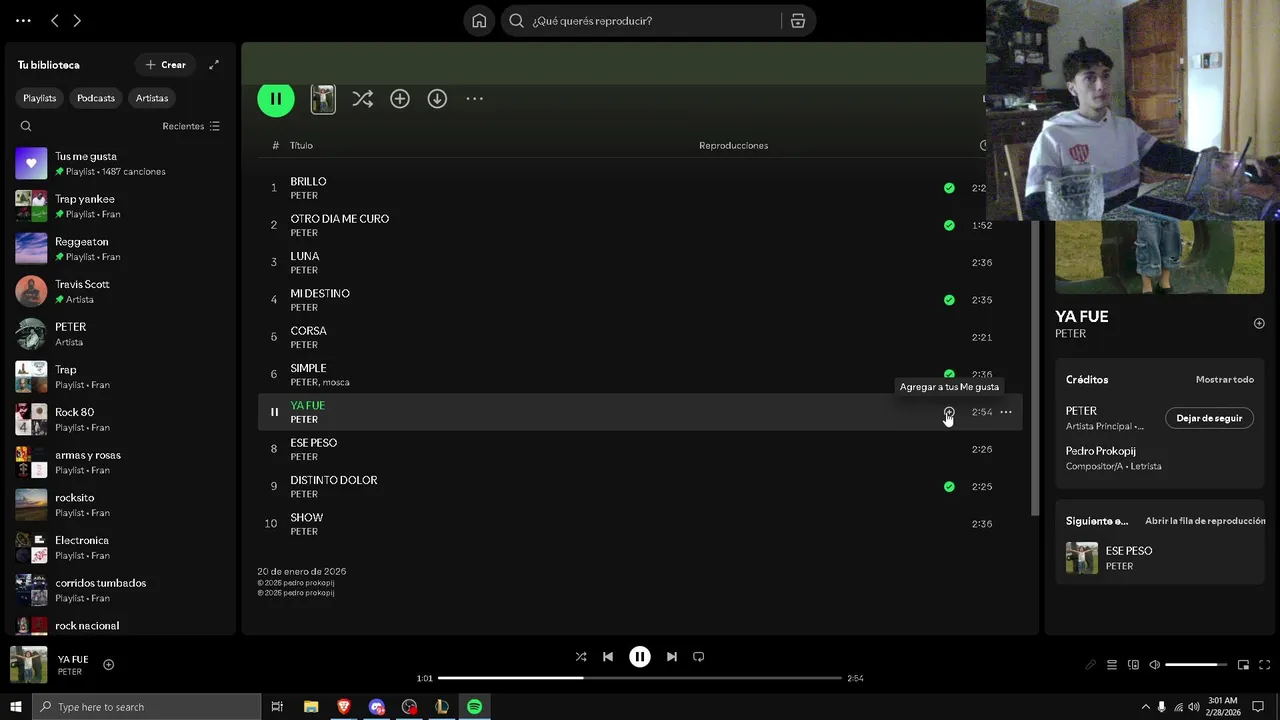This screenshot has height=720, width=1280.
Task: Open the three-dot app menu at top left
Action: coord(23,21)
